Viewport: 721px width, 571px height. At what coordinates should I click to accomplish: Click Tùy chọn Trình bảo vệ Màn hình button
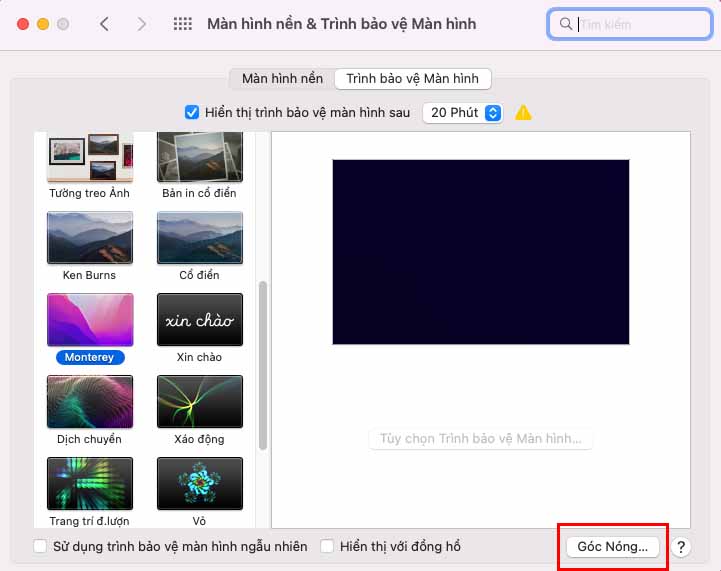481,439
